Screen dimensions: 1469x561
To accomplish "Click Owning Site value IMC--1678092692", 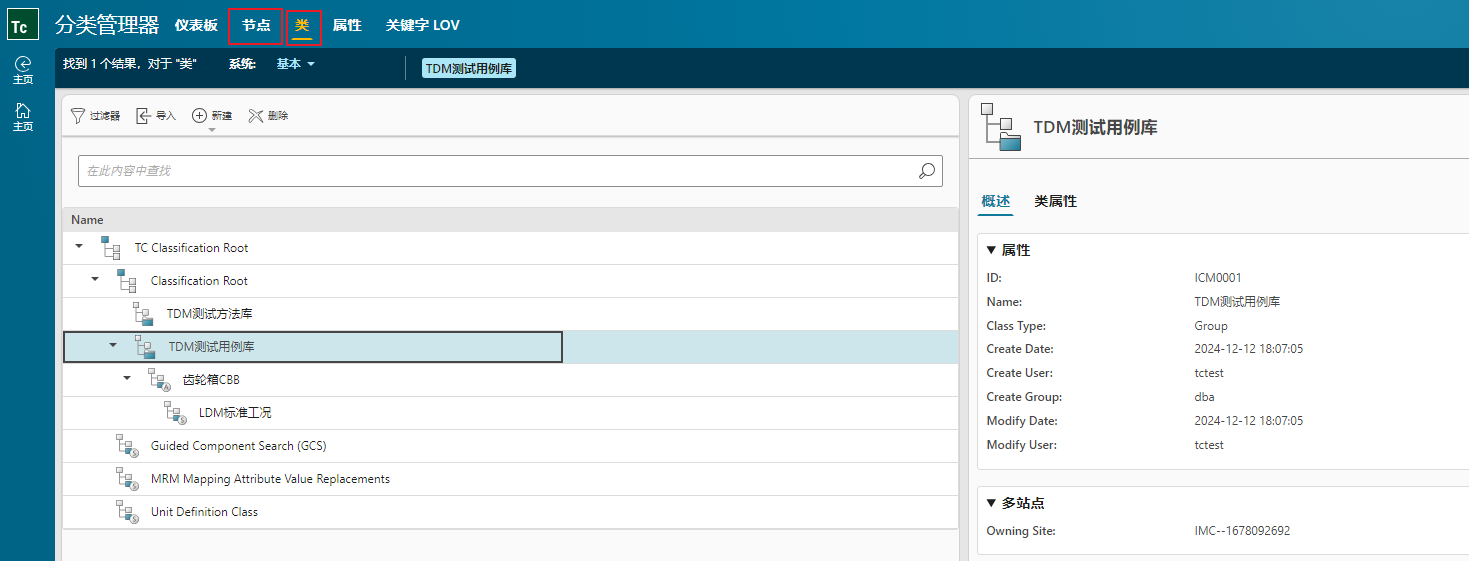I will (x=1242, y=531).
